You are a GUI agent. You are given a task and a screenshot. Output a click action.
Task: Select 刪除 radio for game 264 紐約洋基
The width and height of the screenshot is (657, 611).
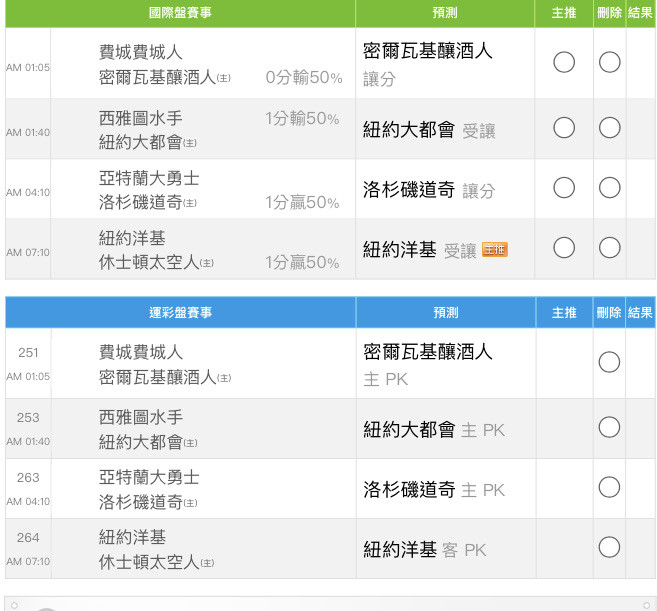coord(609,547)
